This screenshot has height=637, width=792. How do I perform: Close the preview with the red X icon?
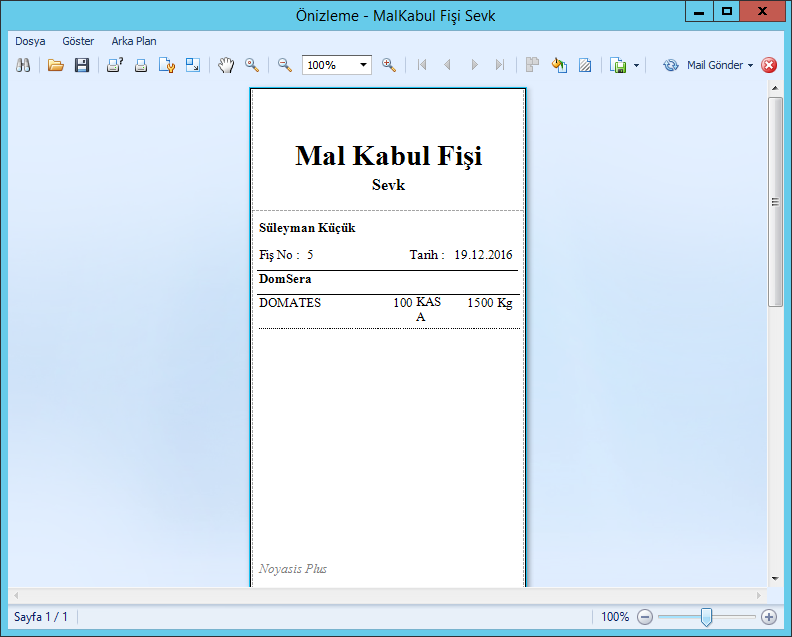click(x=769, y=65)
